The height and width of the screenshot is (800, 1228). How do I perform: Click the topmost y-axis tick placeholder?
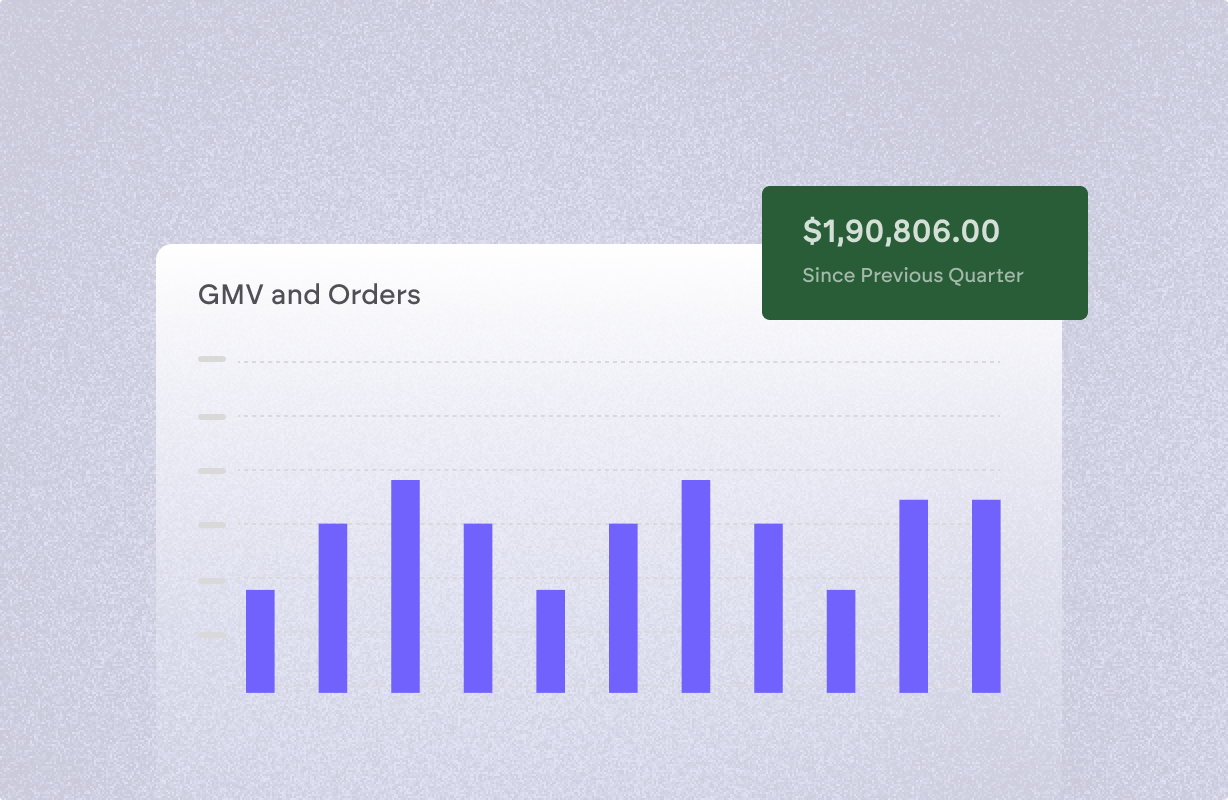point(212,359)
